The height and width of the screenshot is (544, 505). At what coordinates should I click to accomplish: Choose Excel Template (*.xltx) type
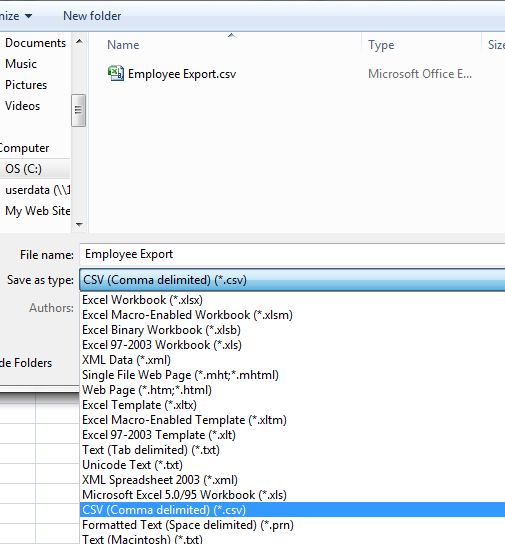tap(292, 405)
